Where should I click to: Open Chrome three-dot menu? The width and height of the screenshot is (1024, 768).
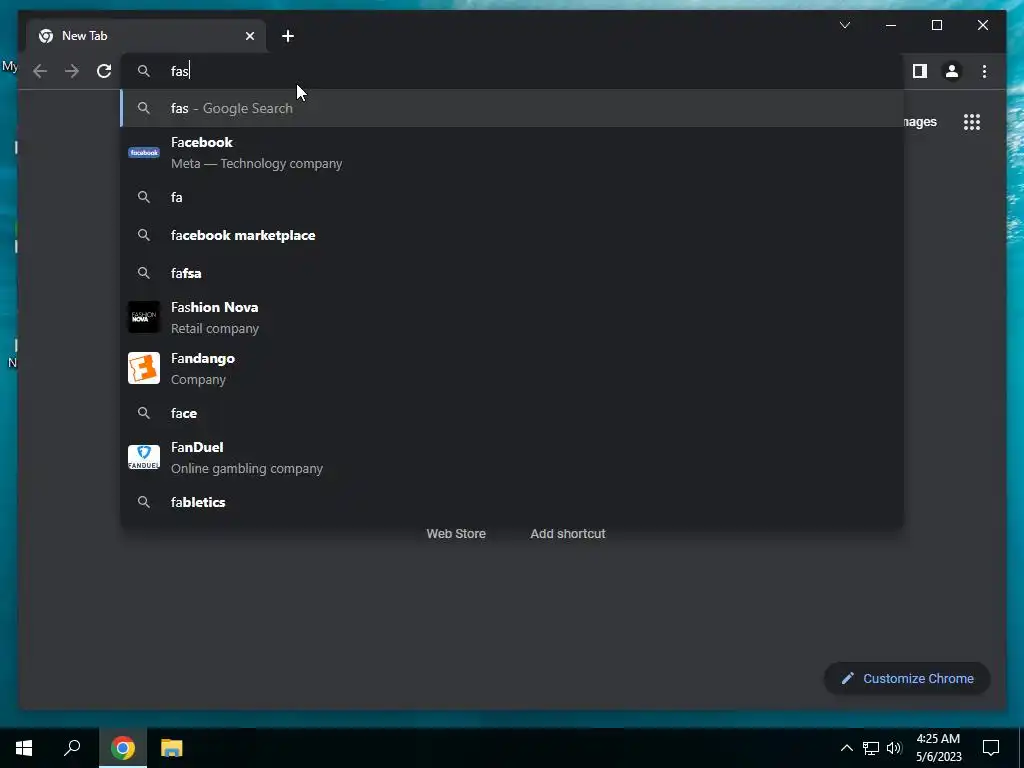(x=984, y=71)
